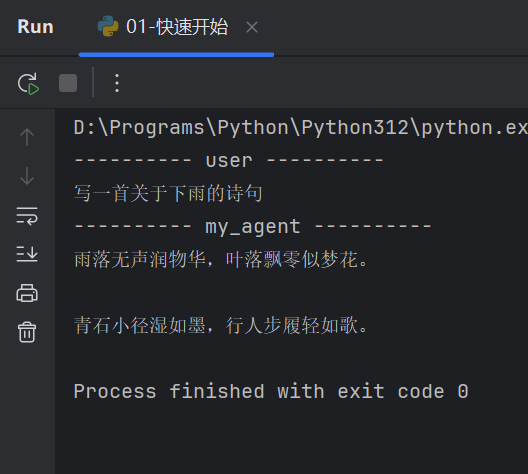Select the 01-快速开始 run tab
Screen dimensions: 528x474
[176, 27]
